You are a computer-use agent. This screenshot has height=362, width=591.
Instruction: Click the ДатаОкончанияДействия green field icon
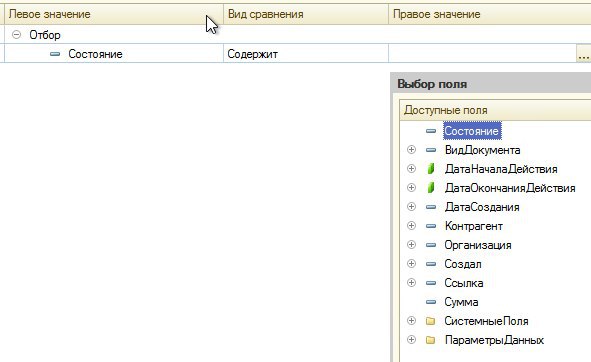coord(431,187)
